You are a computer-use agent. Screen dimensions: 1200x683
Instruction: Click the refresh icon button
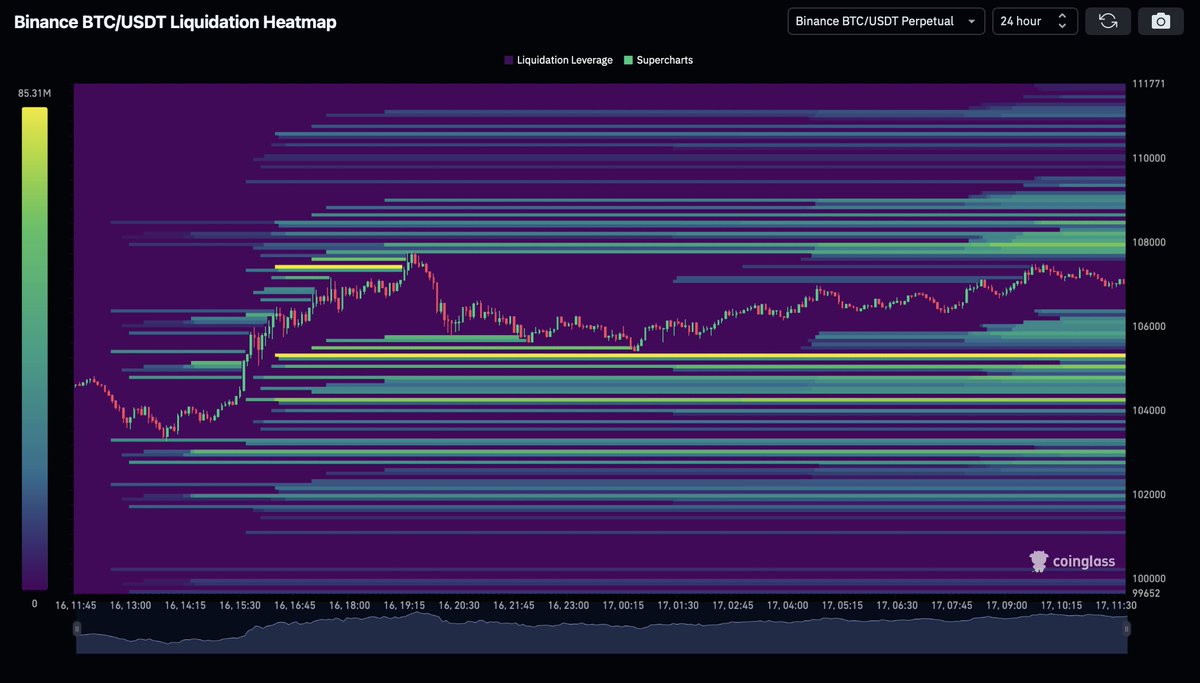(1108, 21)
